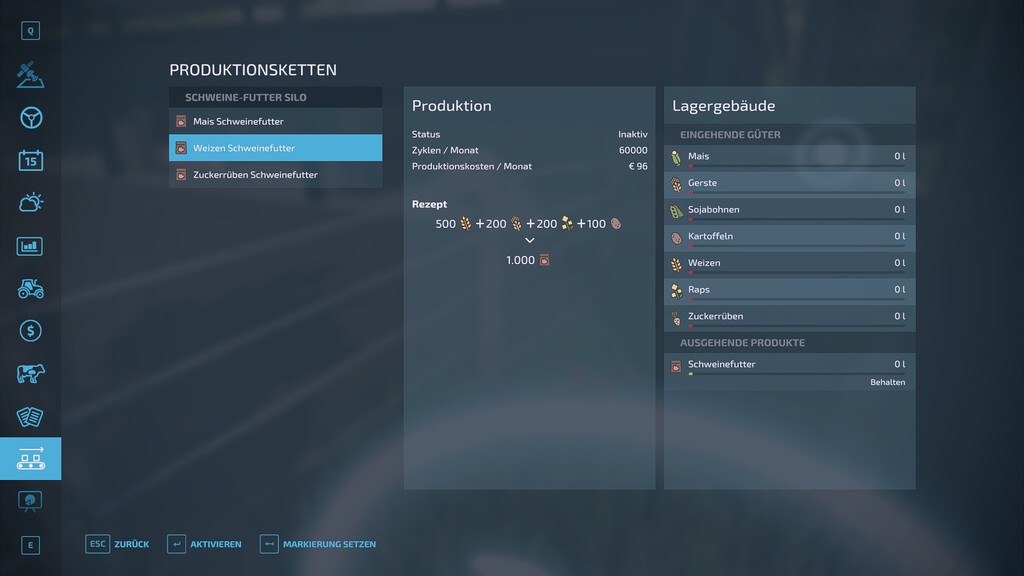Select the production chains conveyor icon
The height and width of the screenshot is (576, 1024).
point(31,458)
